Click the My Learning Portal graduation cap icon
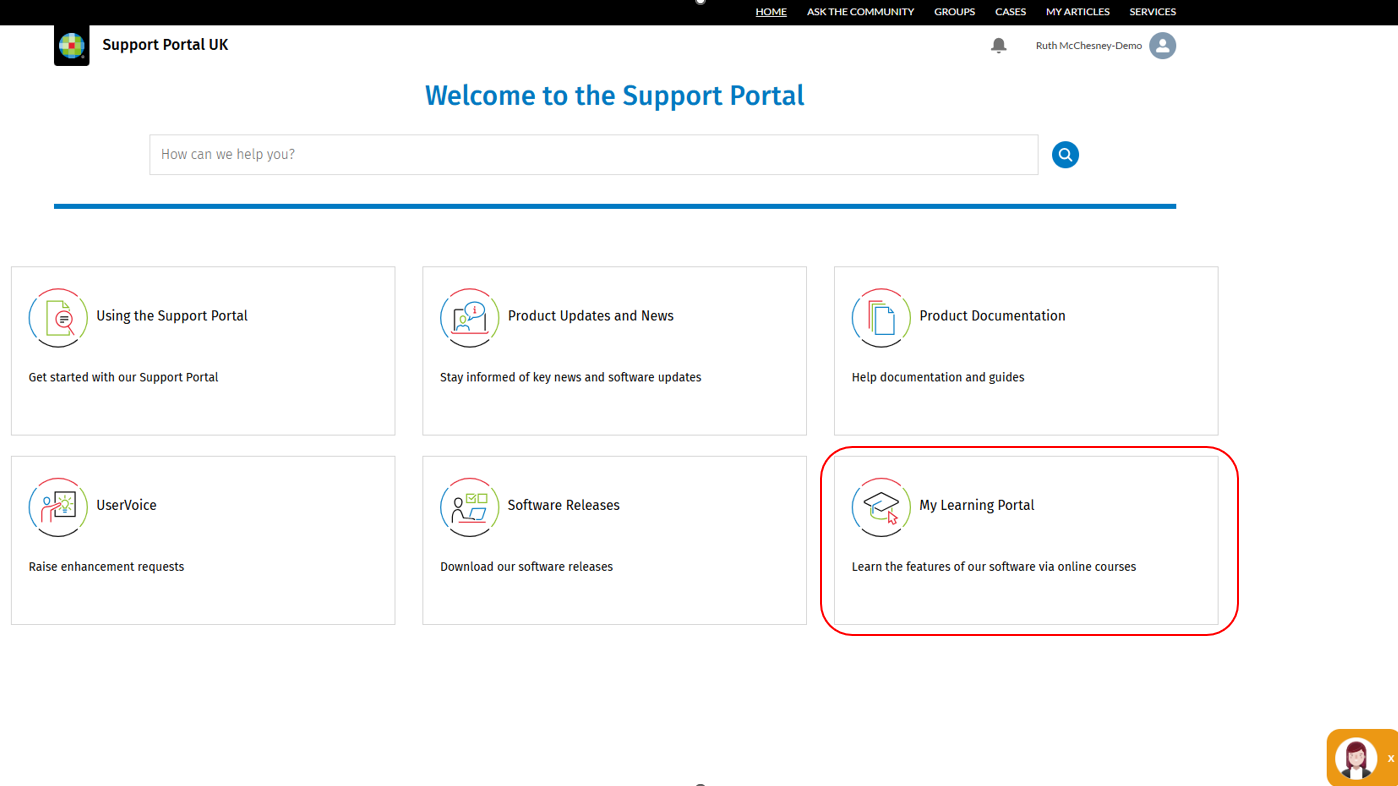This screenshot has width=1398, height=786. [x=881, y=507]
